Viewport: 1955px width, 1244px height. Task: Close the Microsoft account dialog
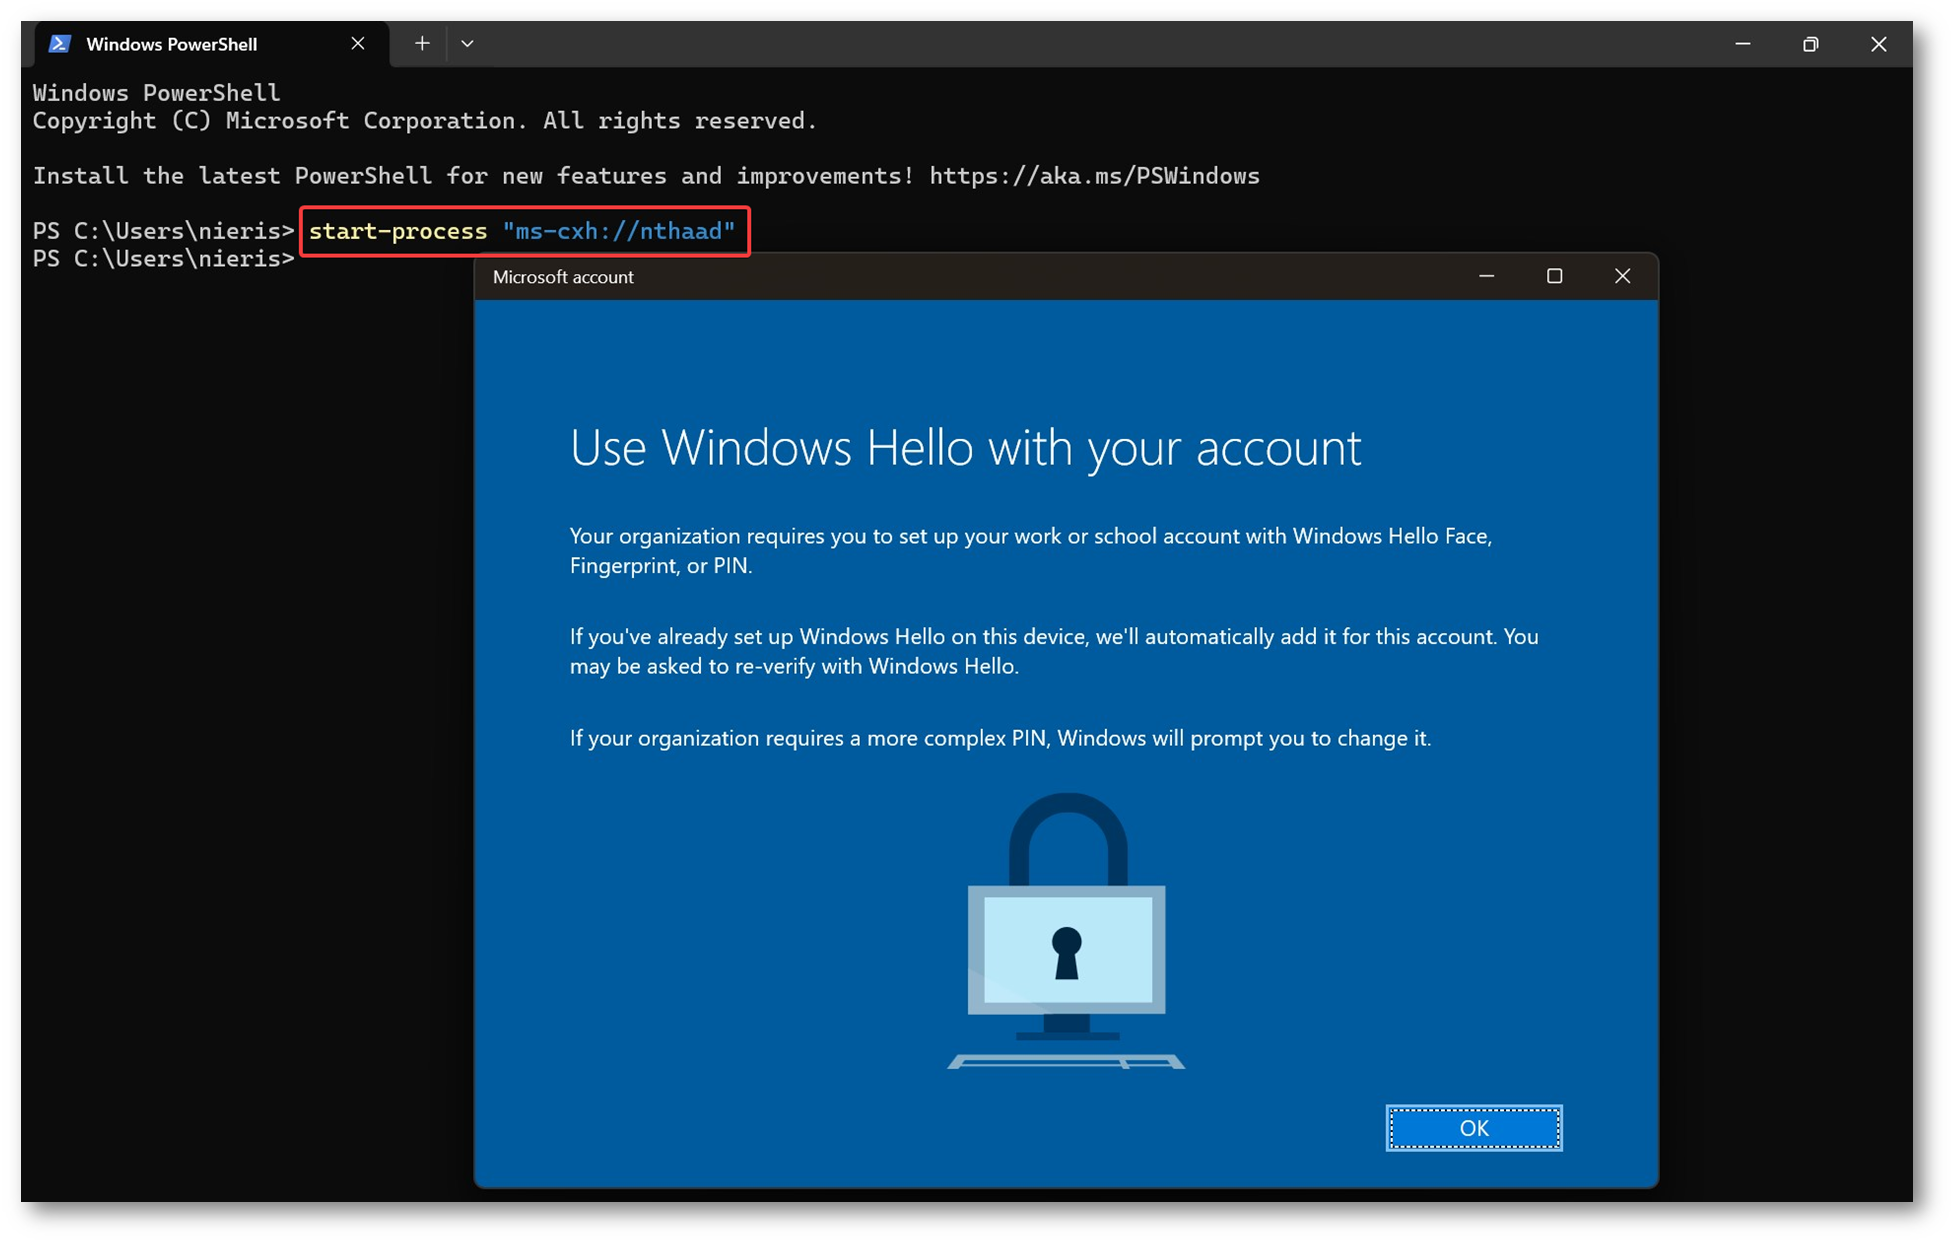1622,277
